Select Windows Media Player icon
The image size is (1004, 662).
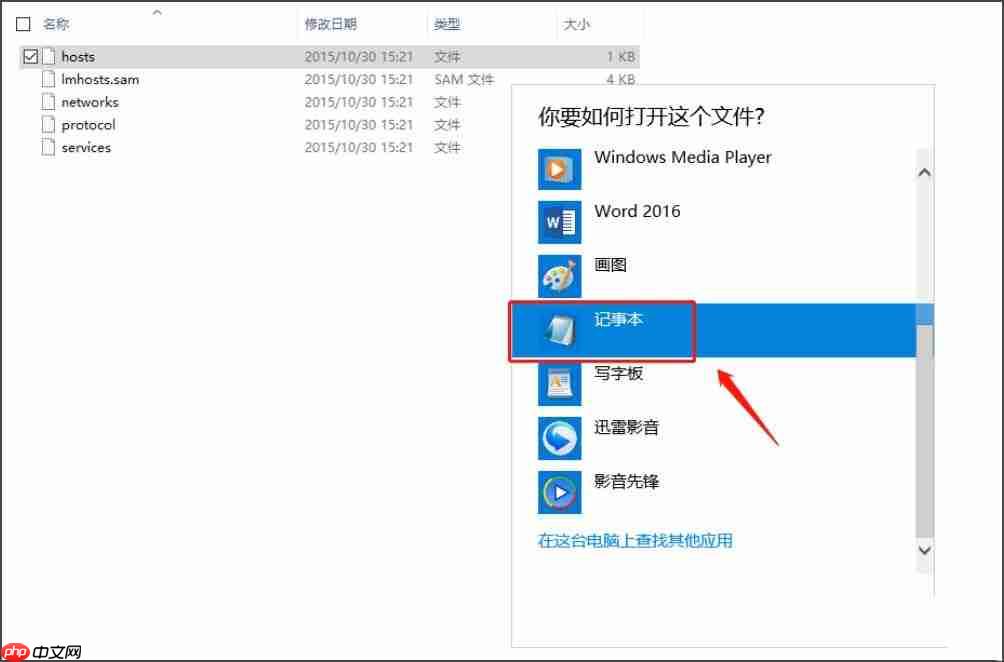coord(559,168)
